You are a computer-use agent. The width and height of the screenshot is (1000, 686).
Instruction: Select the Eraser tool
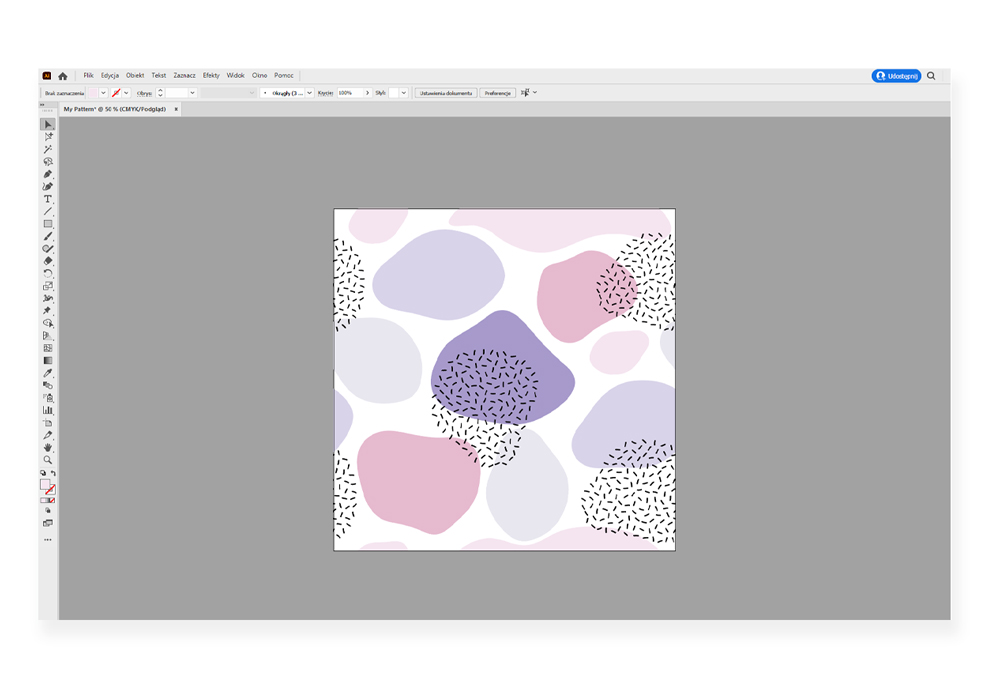[x=47, y=261]
